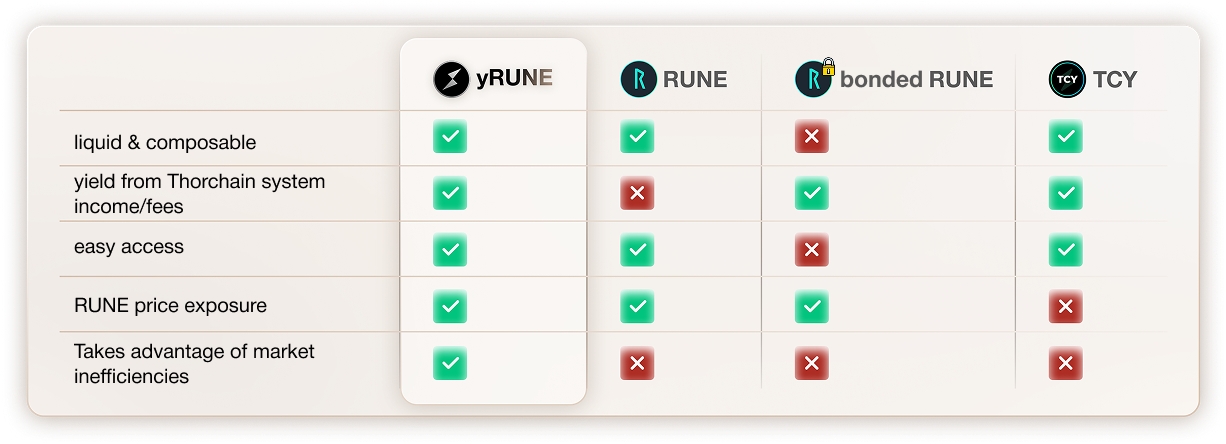Screen dimensions: 1226x444
Task: Click RUNE red cross for market inefficiencies
Action: point(637,363)
